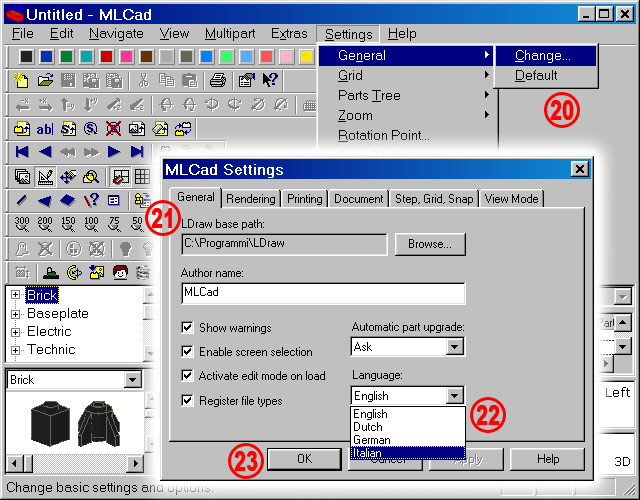This screenshot has height=500, width=640.
Task: Open the File menu
Action: [x=23, y=33]
